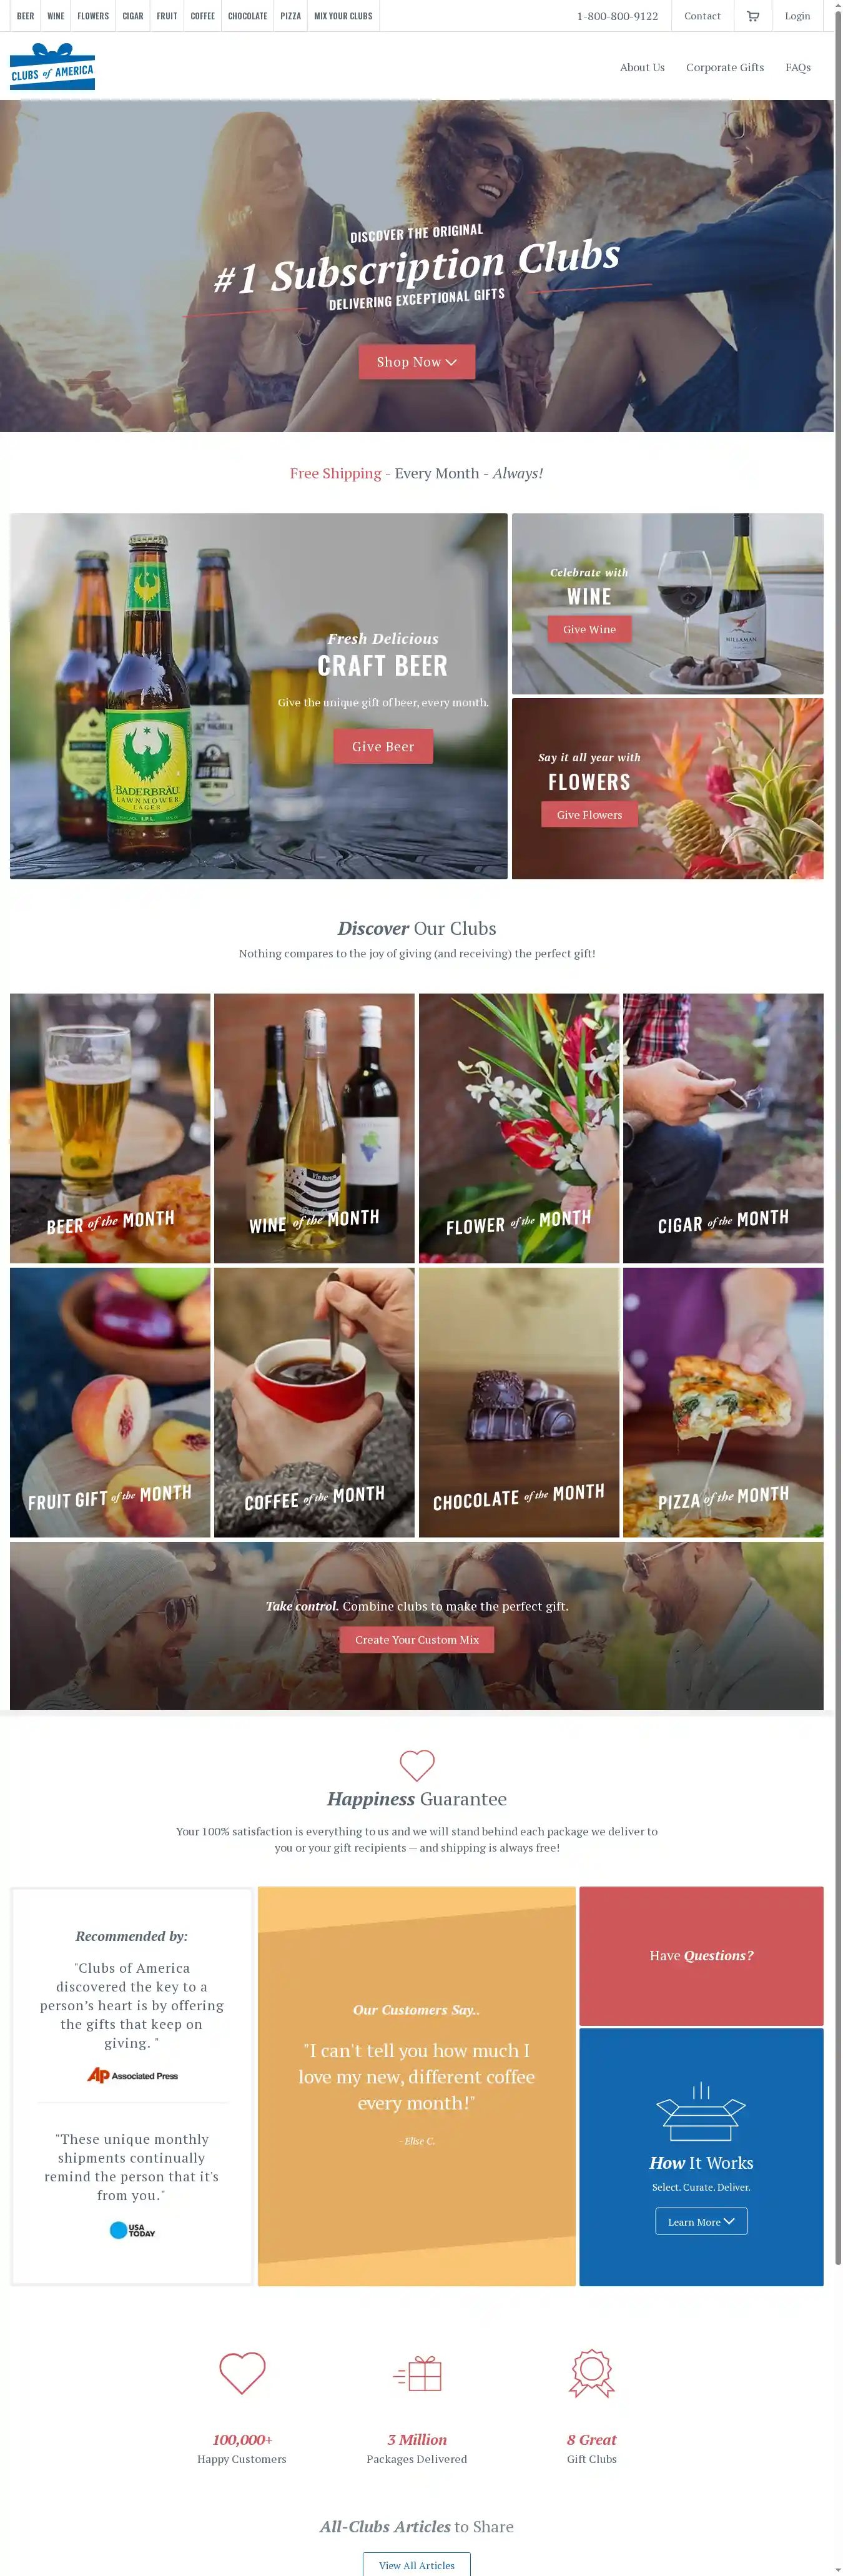843x2576 pixels.
Task: Select the CIGAR top menu item
Action: [x=133, y=16]
